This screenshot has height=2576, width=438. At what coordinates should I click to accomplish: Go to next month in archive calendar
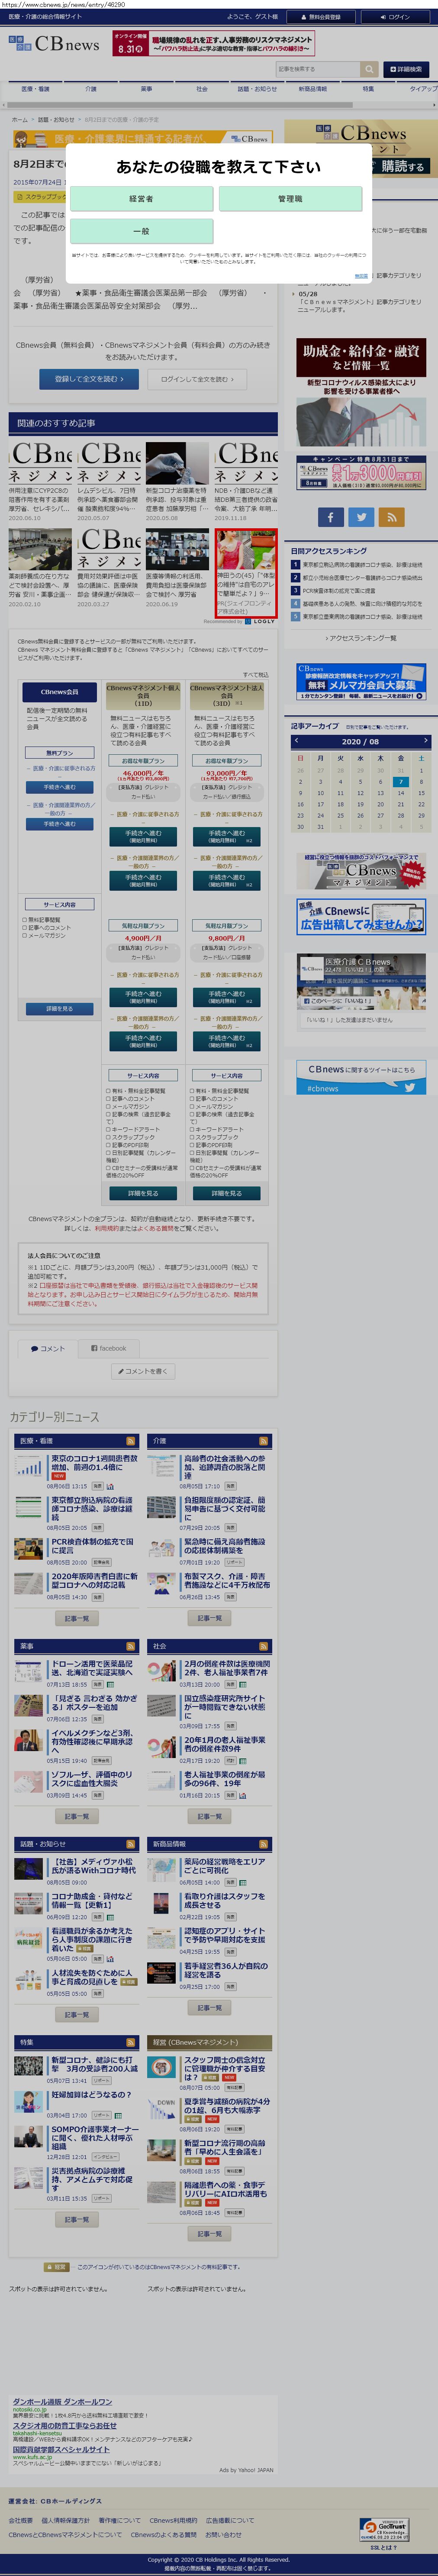425,741
